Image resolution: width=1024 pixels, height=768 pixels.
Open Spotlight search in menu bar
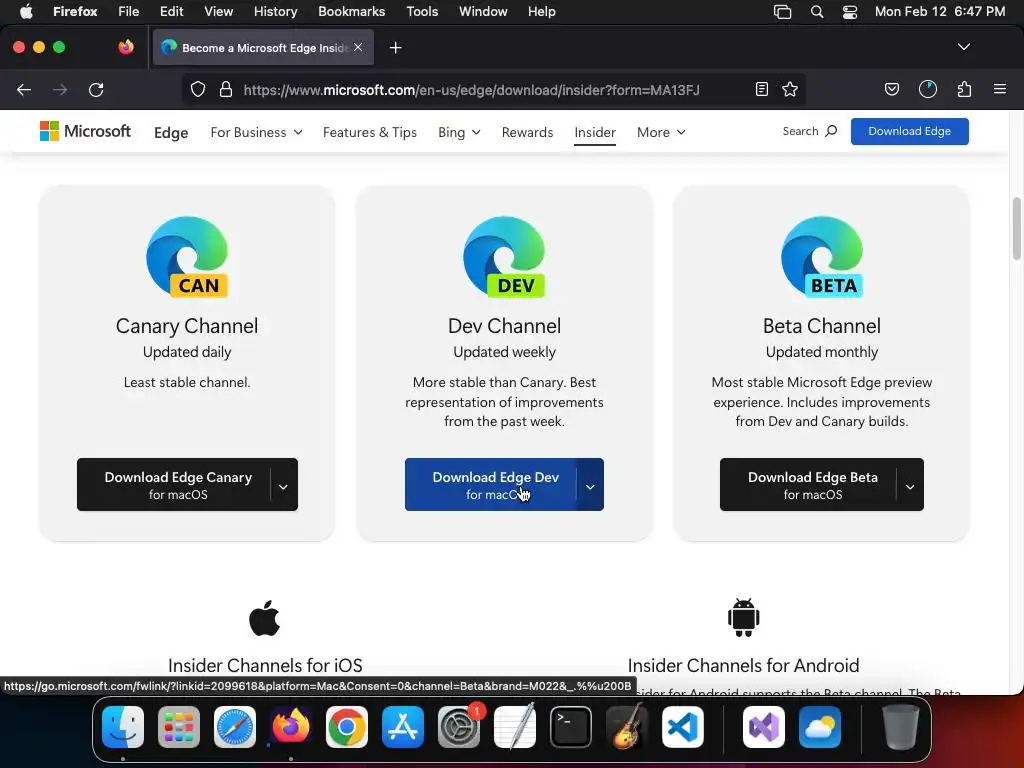(816, 11)
